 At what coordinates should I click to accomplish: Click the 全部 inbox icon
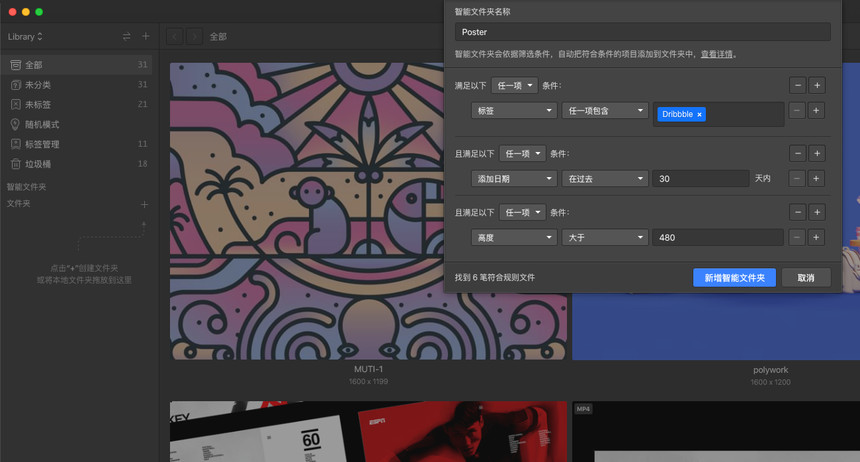point(16,65)
